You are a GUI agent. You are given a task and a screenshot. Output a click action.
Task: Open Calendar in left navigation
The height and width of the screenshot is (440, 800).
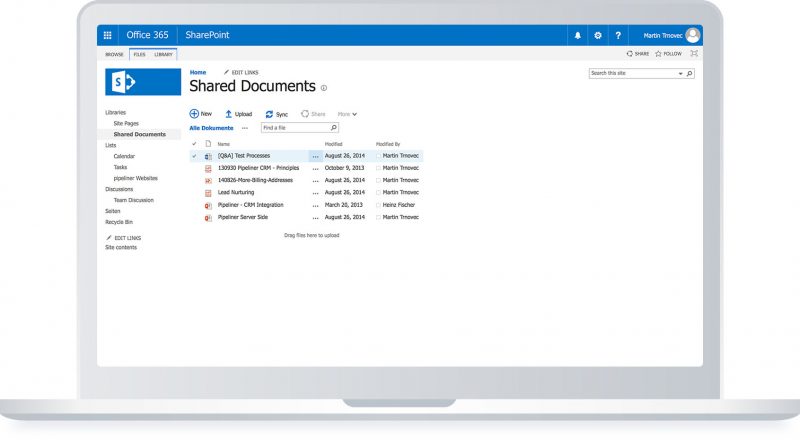[124, 156]
